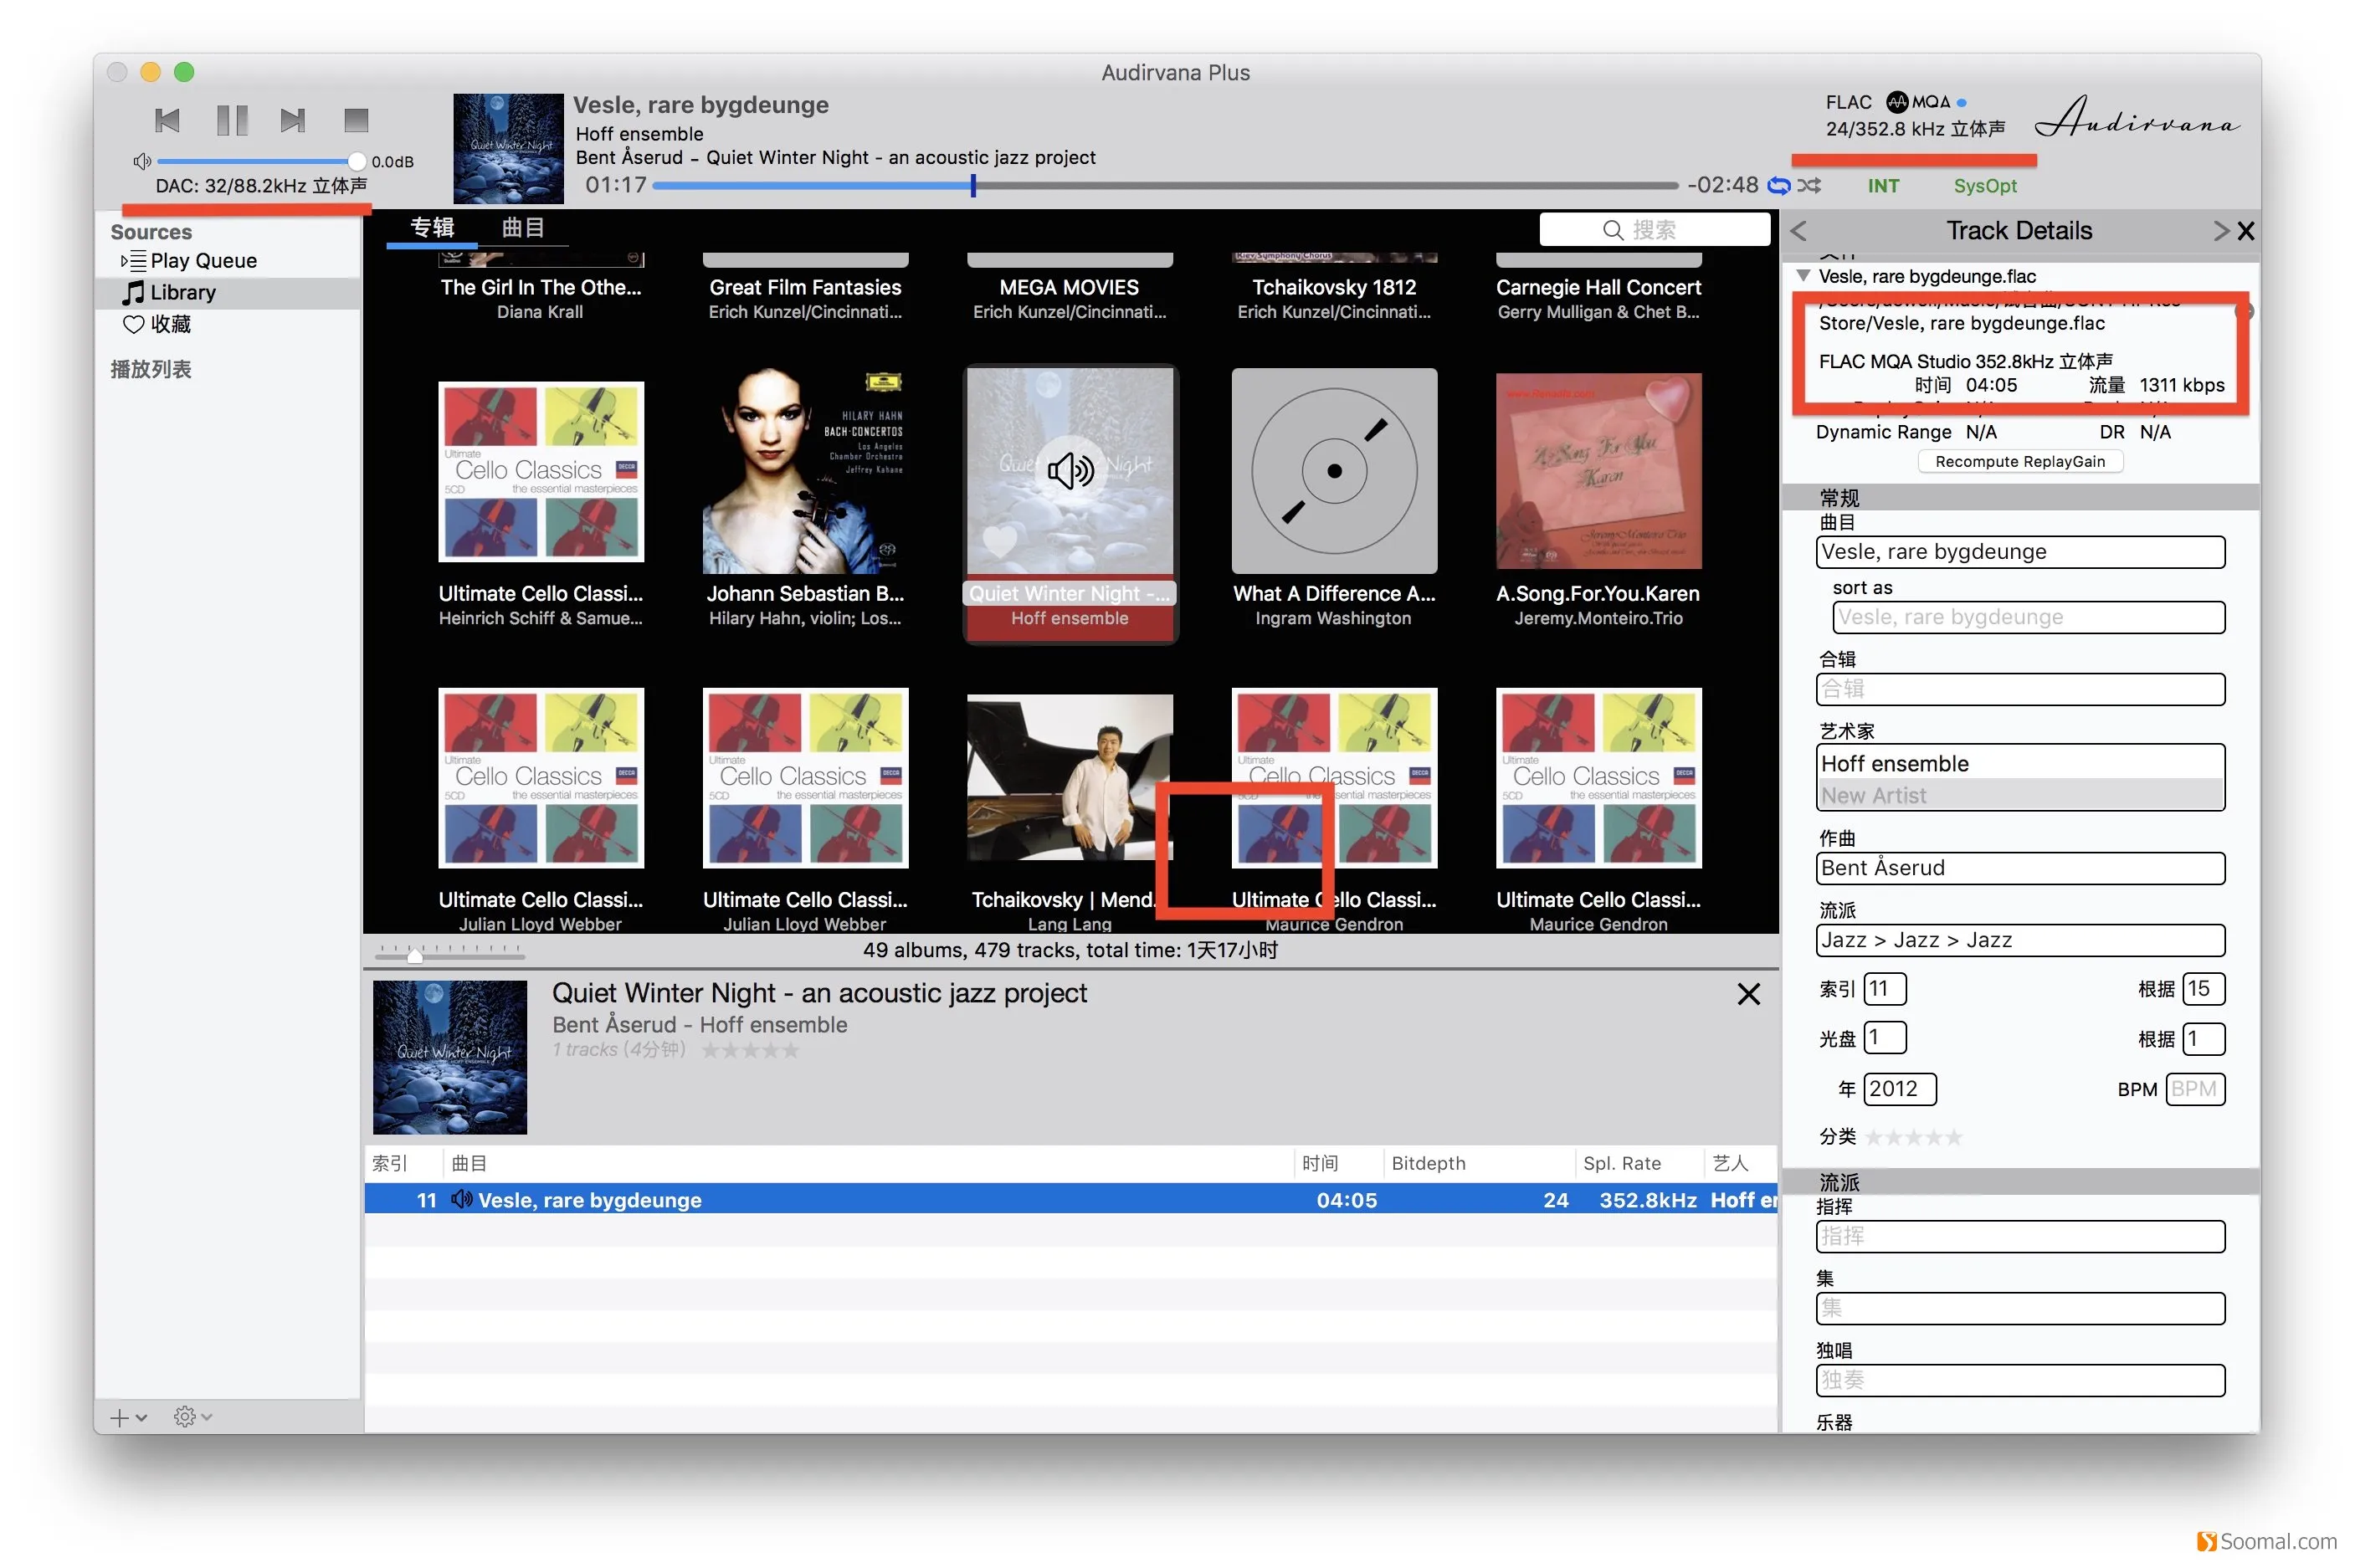Click the MQA indicator icon
Screen dimensions: 2355x1568
[1917, 102]
